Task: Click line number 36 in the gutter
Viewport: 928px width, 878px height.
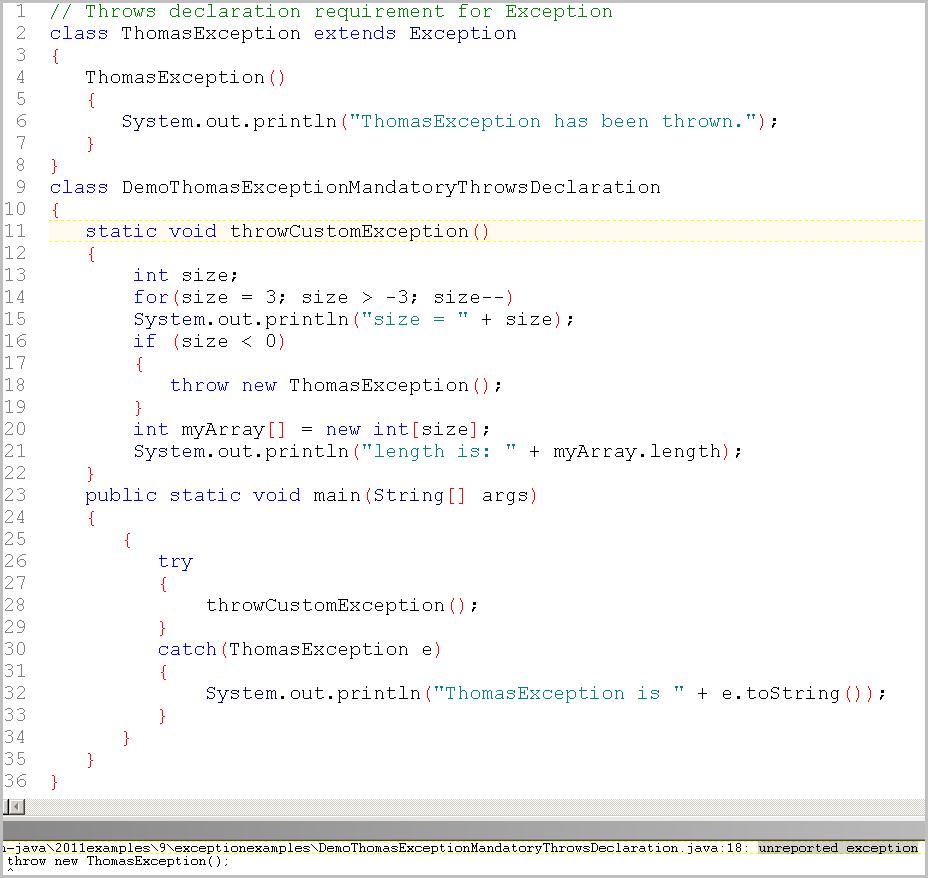Action: (x=15, y=781)
